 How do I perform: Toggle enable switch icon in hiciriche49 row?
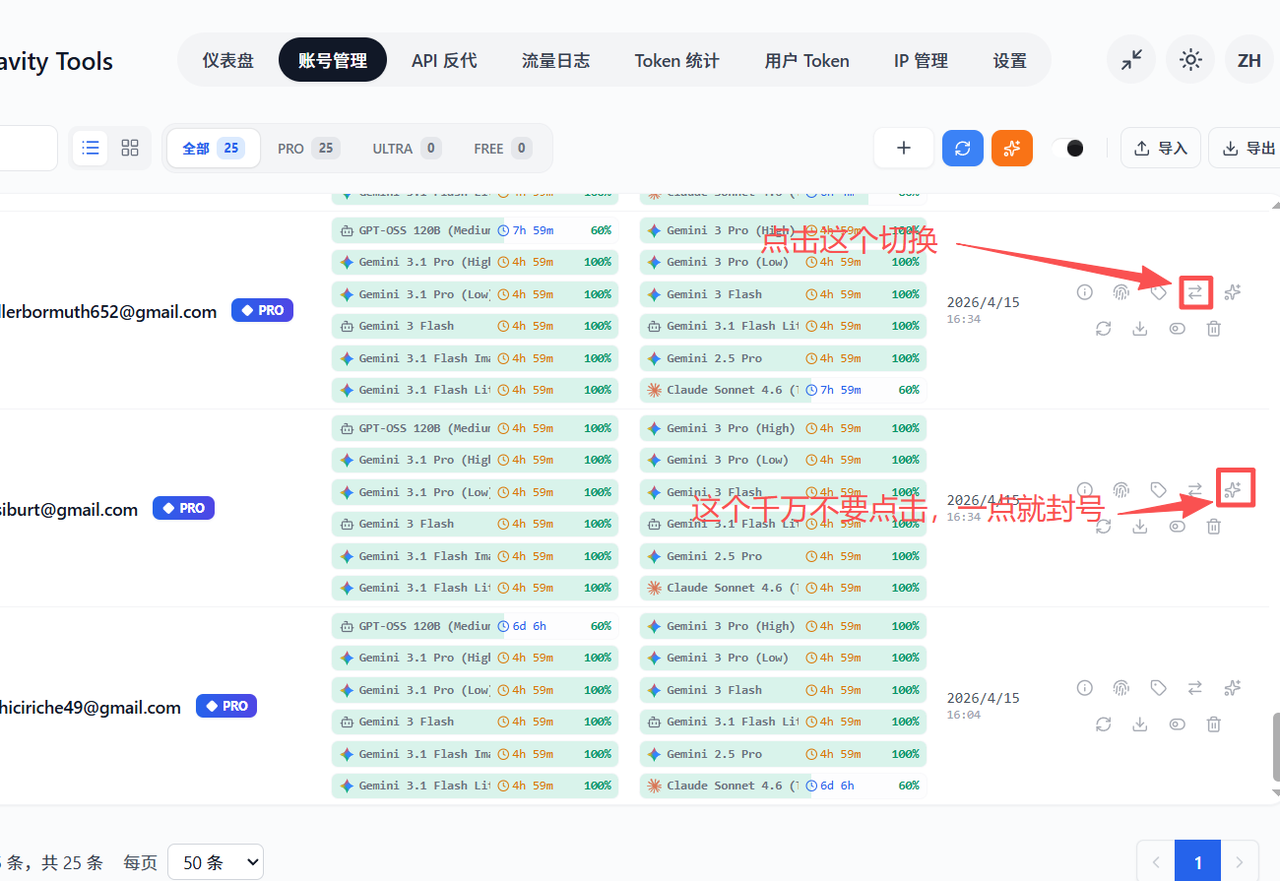pyautogui.click(x=1177, y=724)
